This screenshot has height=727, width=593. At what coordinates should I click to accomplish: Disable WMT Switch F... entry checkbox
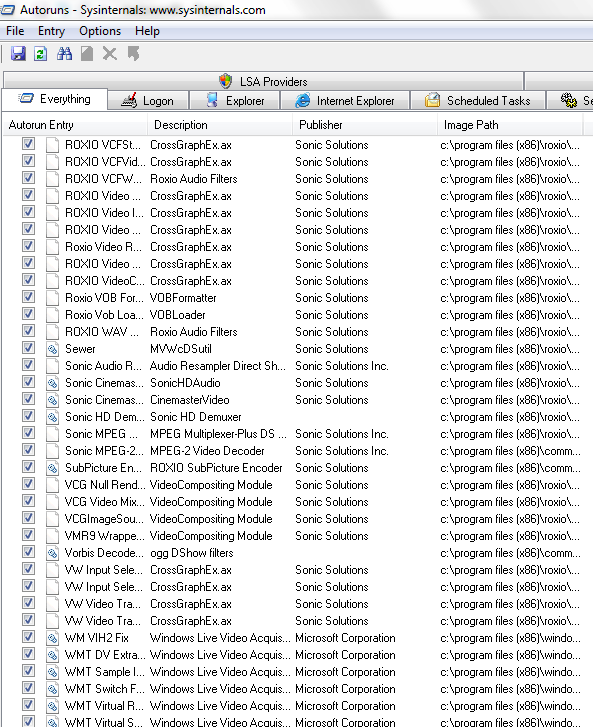coord(28,688)
